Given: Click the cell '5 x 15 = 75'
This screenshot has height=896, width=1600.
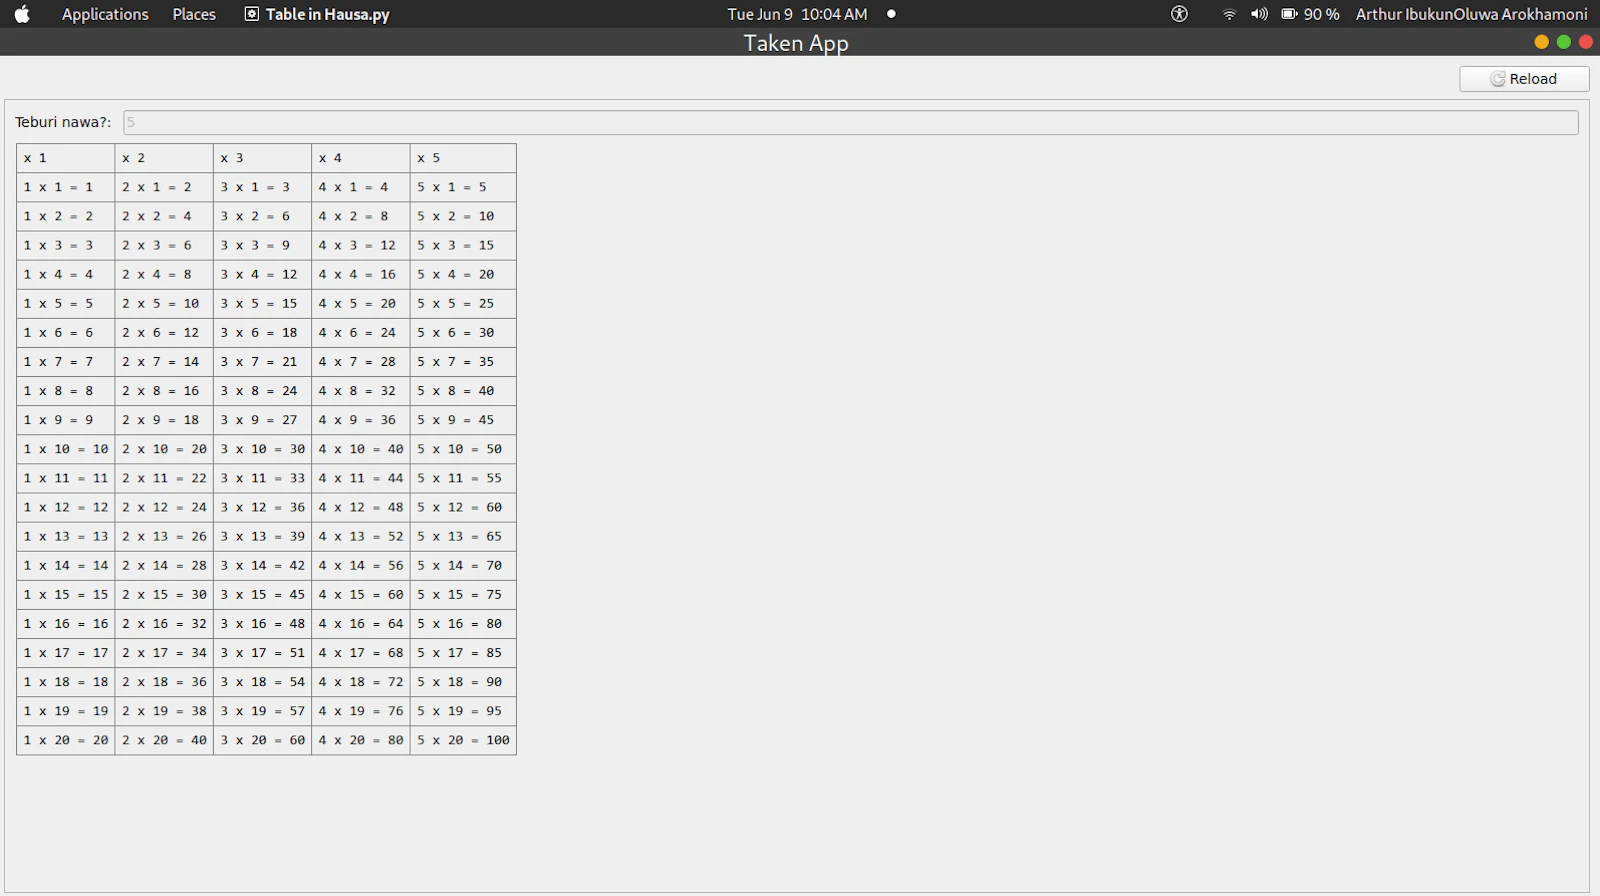Looking at the screenshot, I should 463,594.
